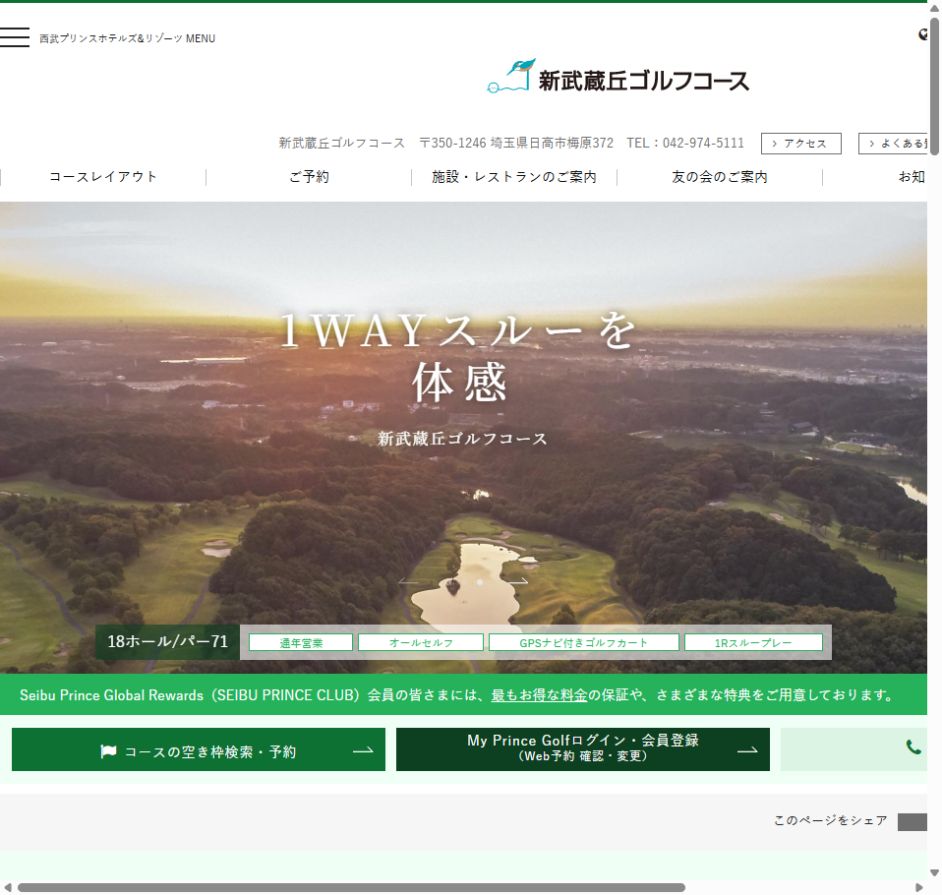942x895 pixels.
Task: Click the arrow on the My Prince Golf button
Action: (747, 750)
